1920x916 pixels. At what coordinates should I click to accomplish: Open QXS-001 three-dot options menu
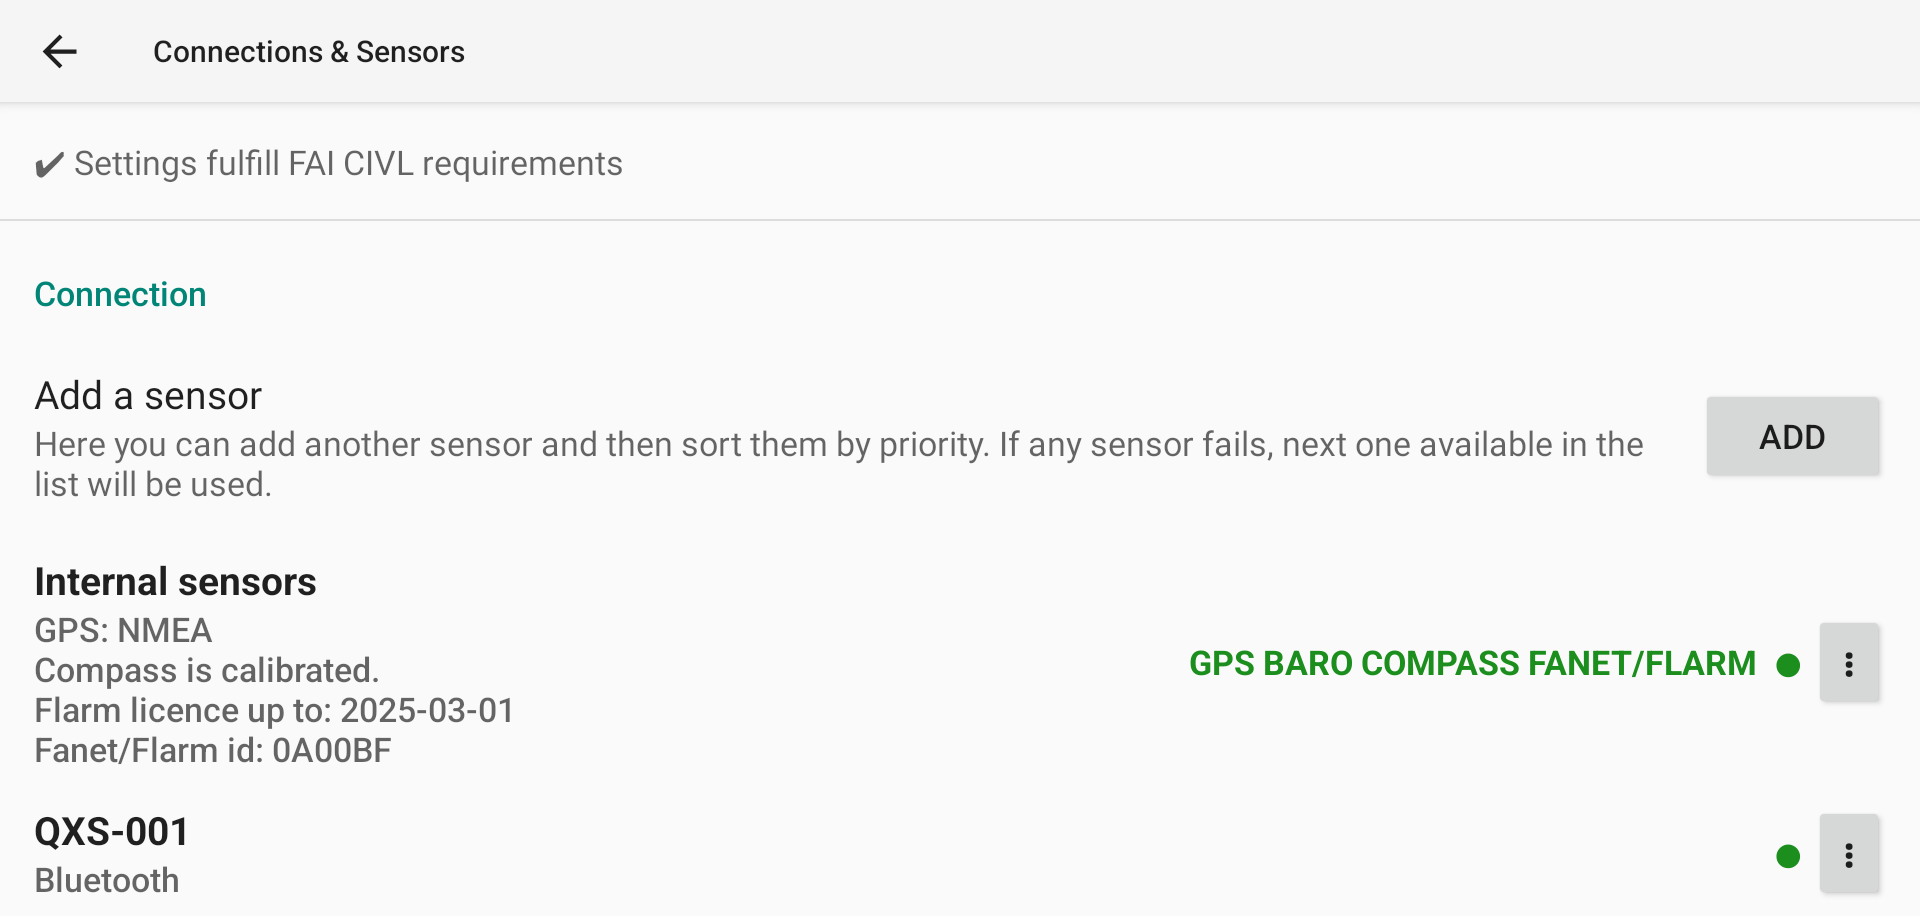[x=1849, y=855]
